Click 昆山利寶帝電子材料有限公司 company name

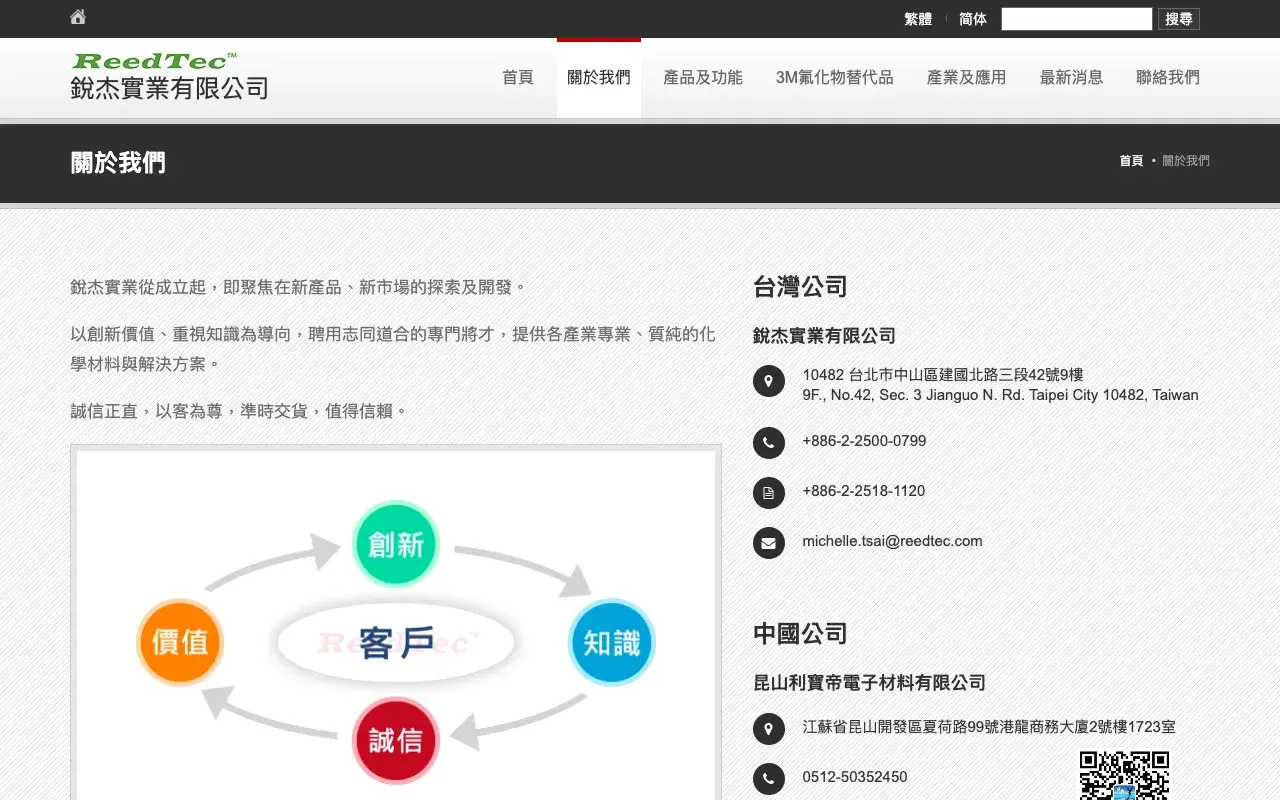tap(869, 683)
